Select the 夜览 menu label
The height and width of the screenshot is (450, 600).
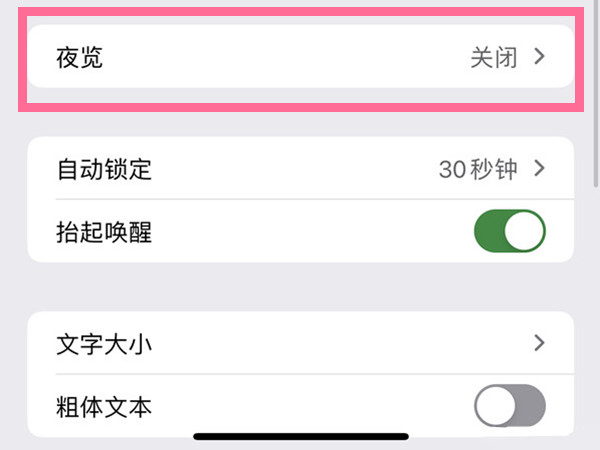pos(80,57)
